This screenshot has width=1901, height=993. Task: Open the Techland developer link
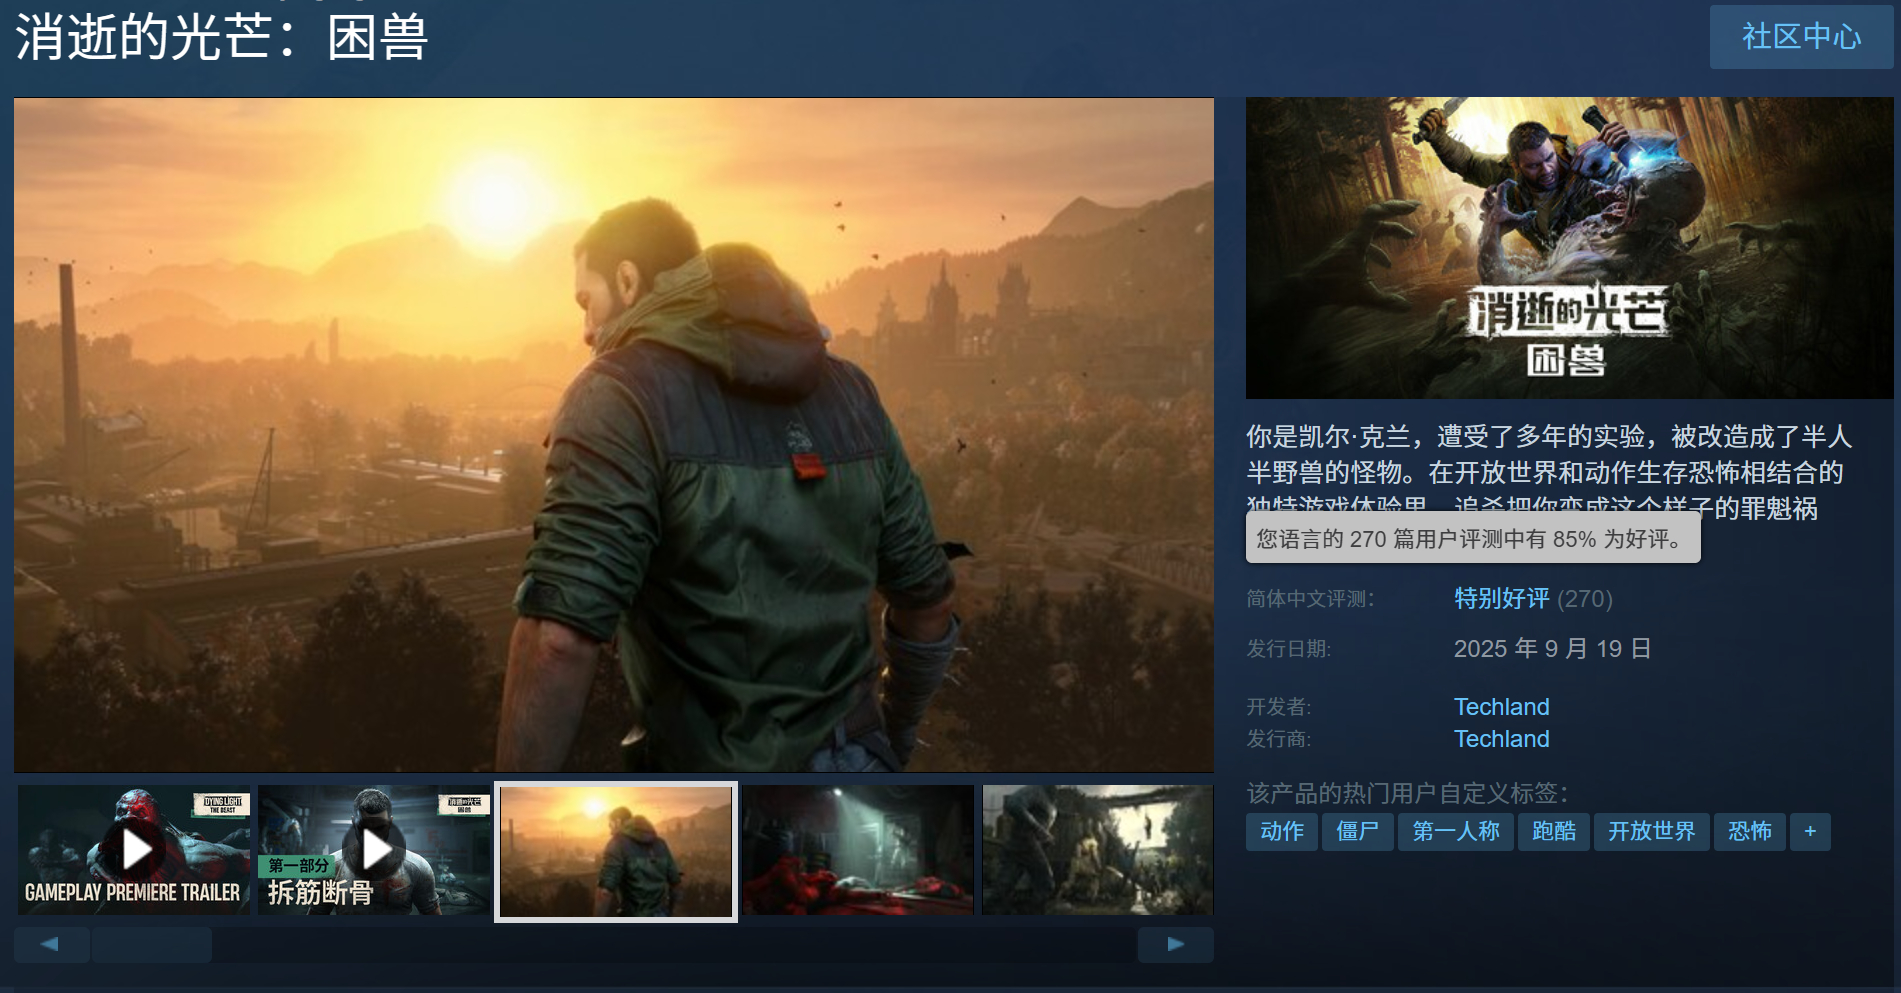click(x=1501, y=707)
